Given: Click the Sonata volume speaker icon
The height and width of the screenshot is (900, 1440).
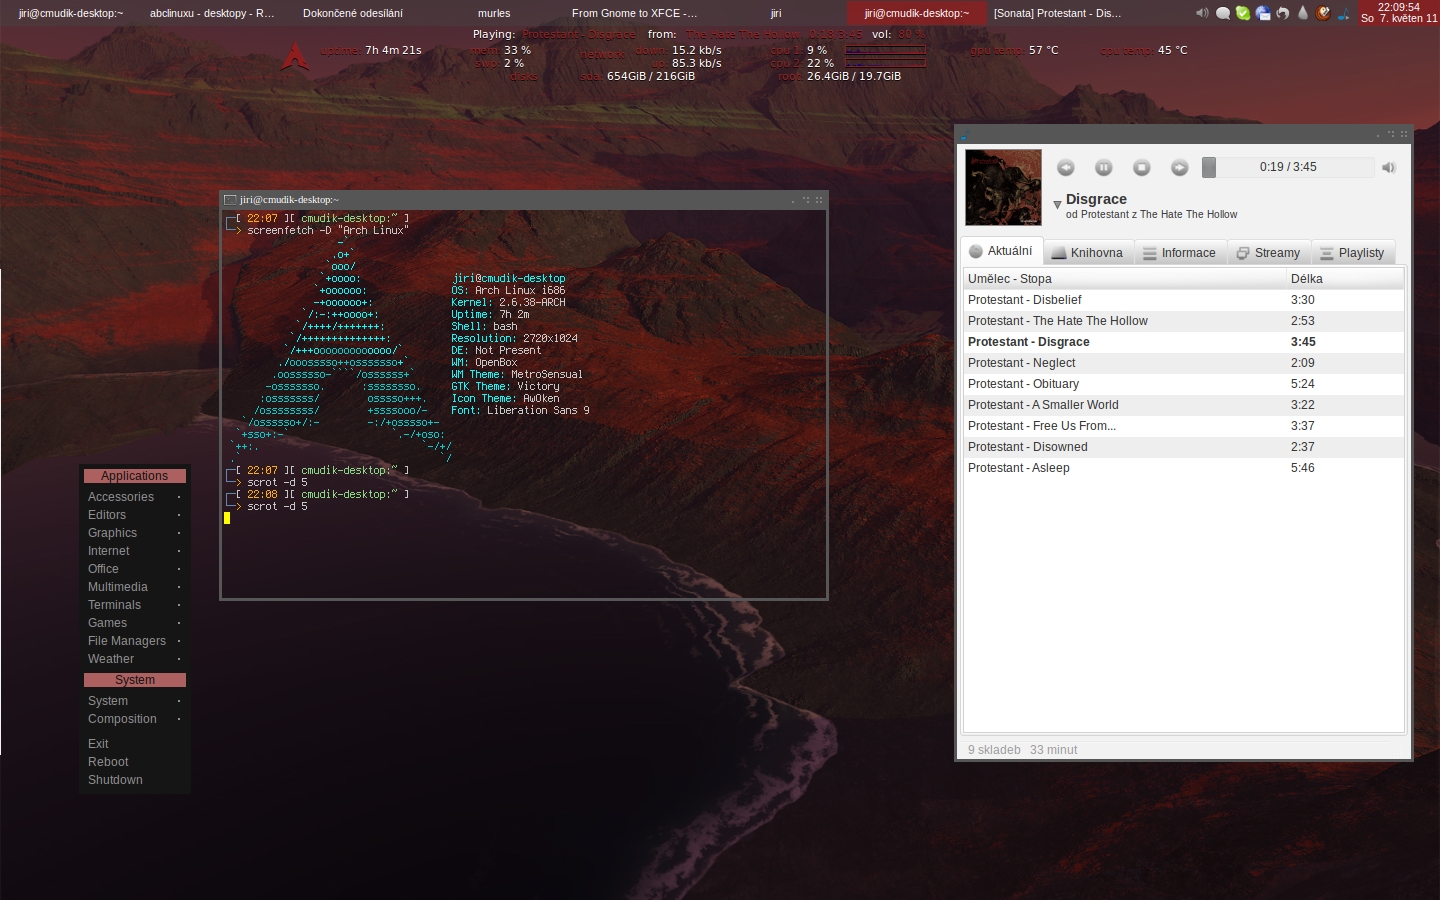Looking at the screenshot, I should coord(1389,167).
